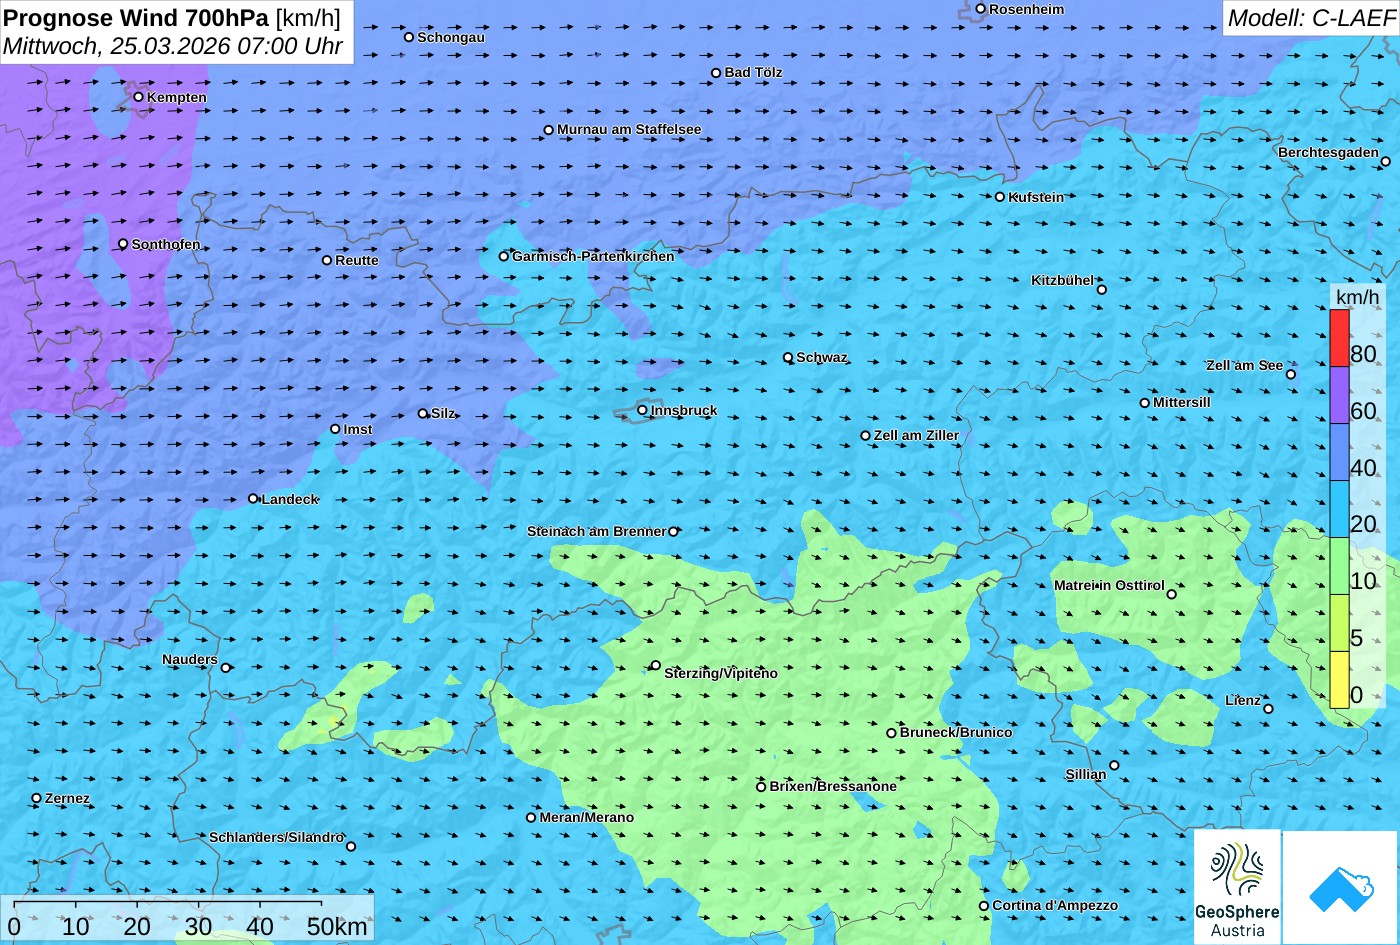Click the purple 60 km/h legend color
The height and width of the screenshot is (945, 1400).
point(1339,395)
